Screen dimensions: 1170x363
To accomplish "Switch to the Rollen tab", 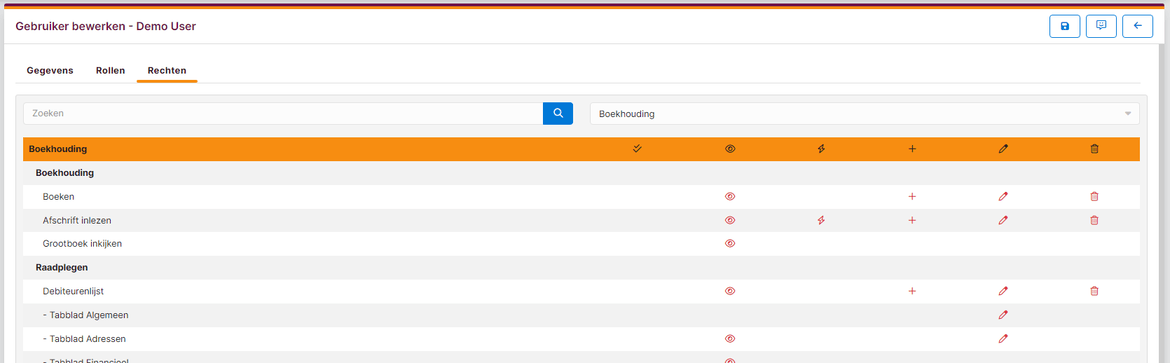I will click(x=110, y=71).
